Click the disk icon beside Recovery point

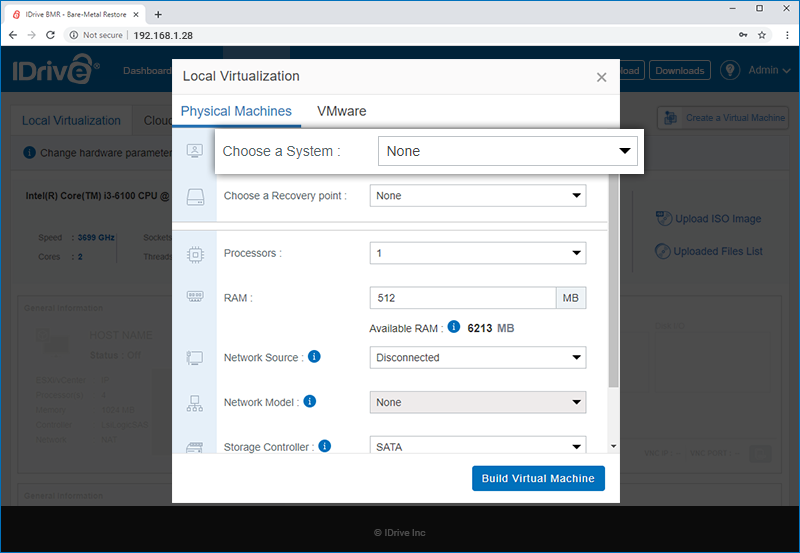coord(195,197)
